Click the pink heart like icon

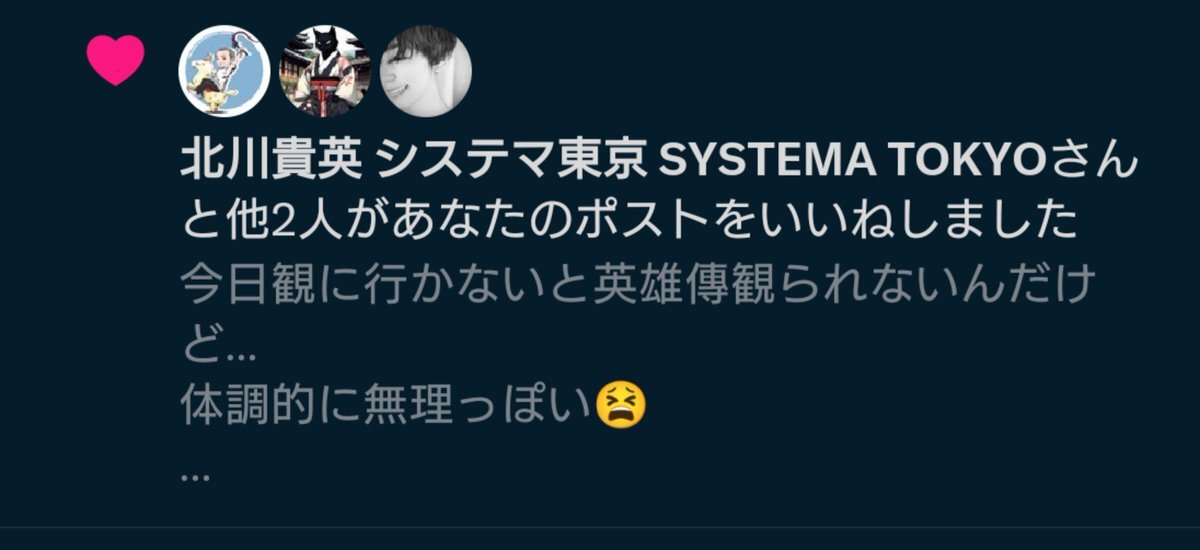116,60
